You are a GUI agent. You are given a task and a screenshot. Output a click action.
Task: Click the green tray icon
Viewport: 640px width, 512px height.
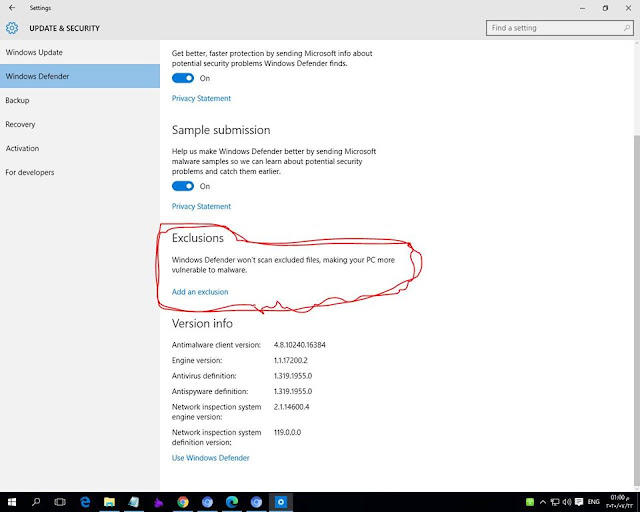(x=530, y=502)
